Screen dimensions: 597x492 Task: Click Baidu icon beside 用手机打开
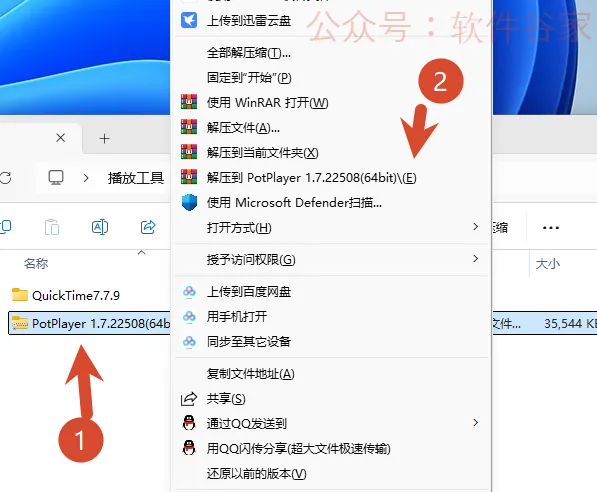pyautogui.click(x=189, y=316)
